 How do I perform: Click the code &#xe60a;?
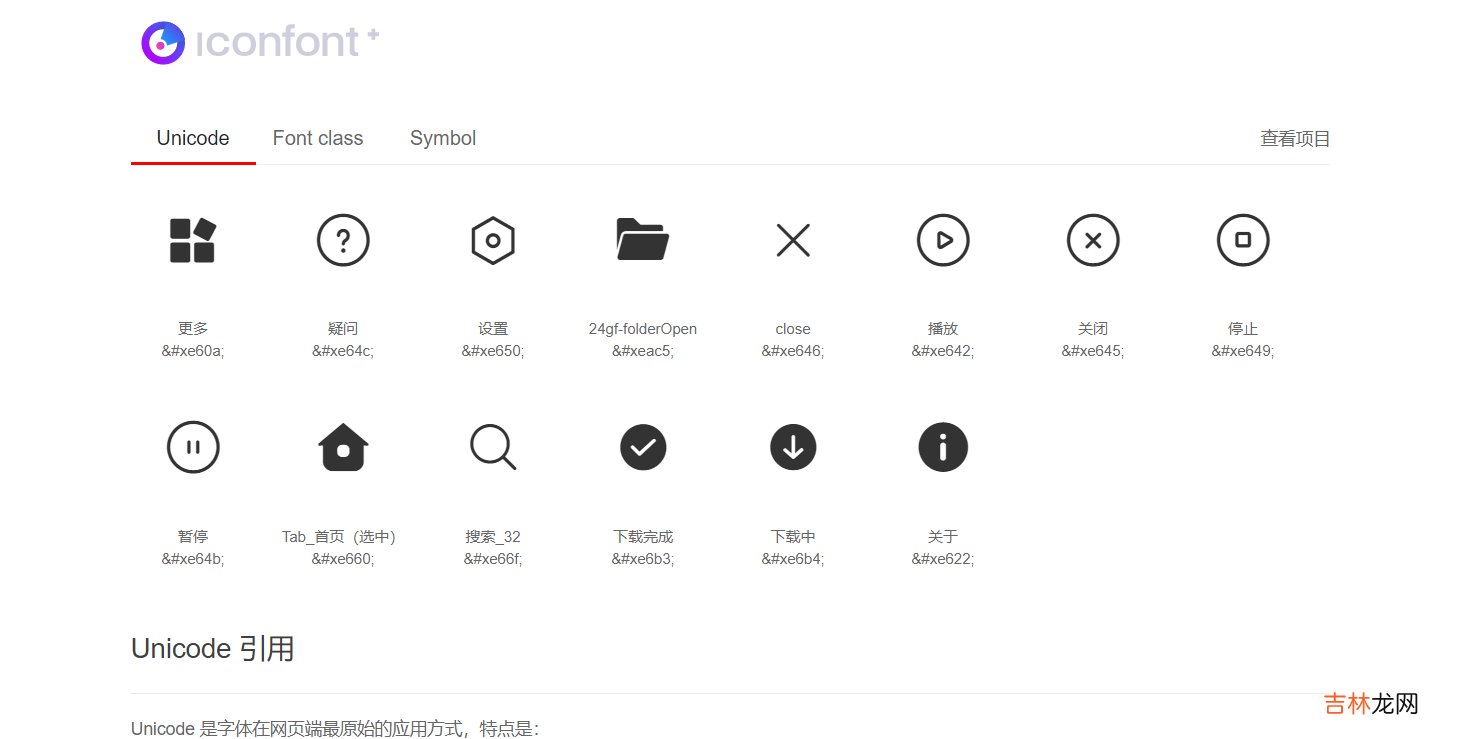coord(193,351)
